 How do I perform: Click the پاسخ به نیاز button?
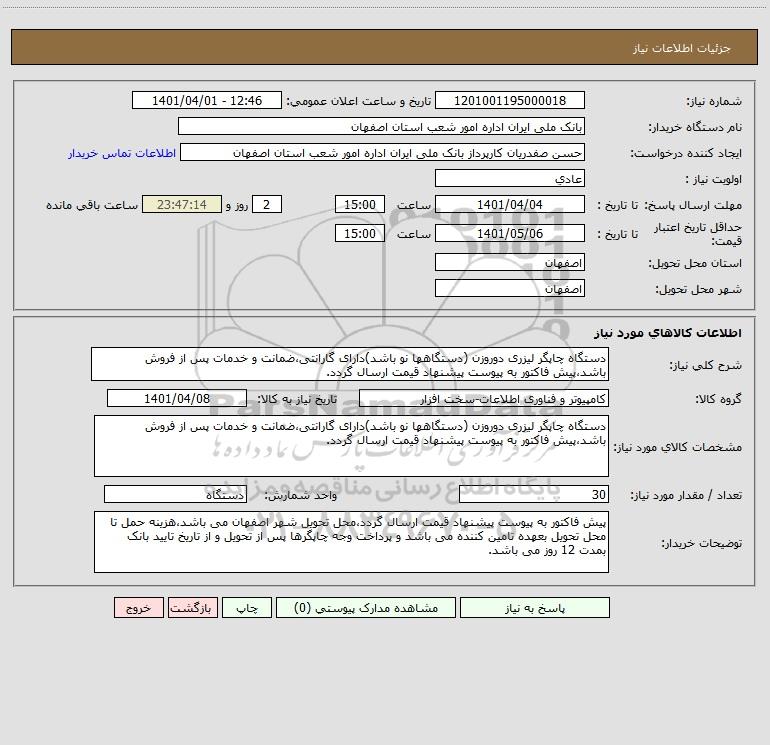535,608
